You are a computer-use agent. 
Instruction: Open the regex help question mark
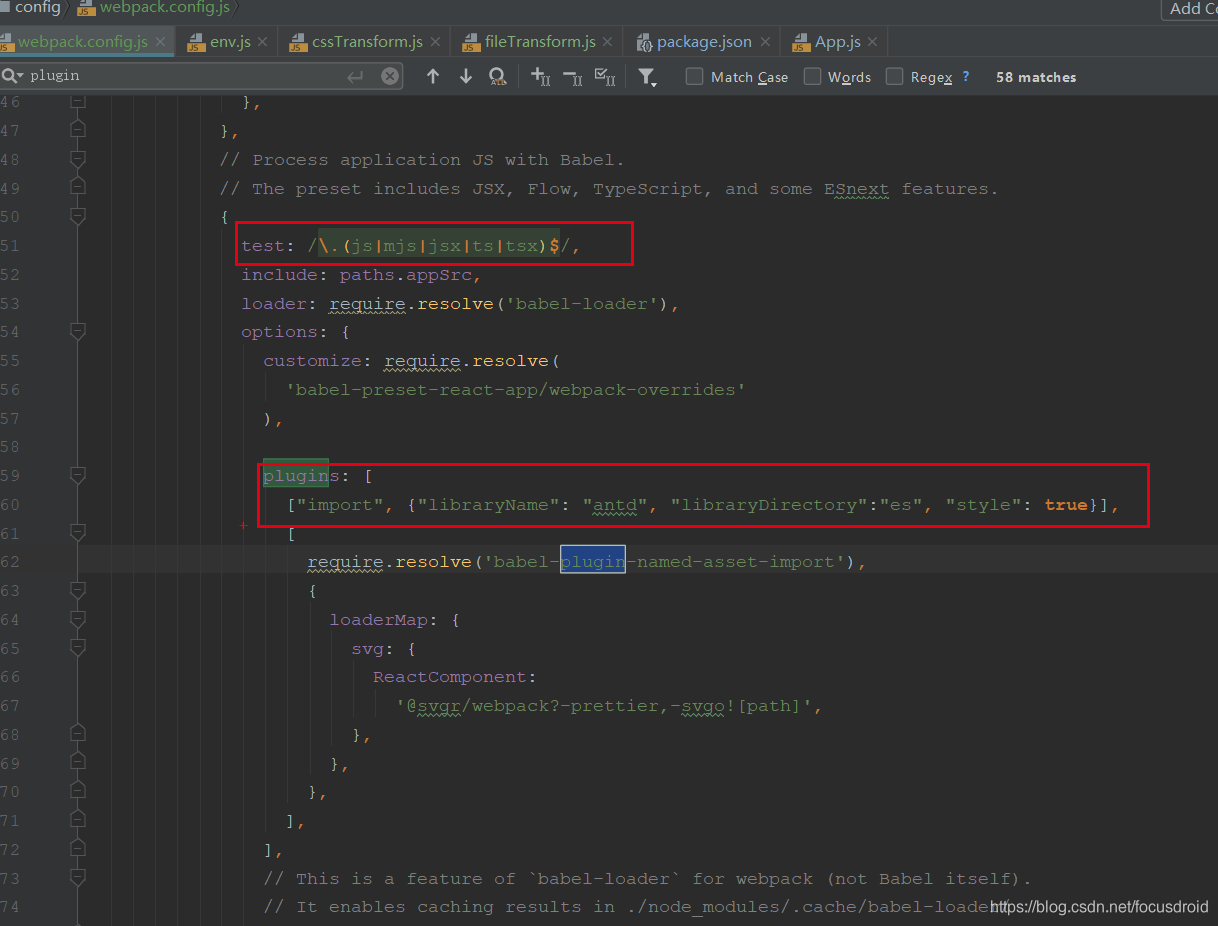click(966, 76)
